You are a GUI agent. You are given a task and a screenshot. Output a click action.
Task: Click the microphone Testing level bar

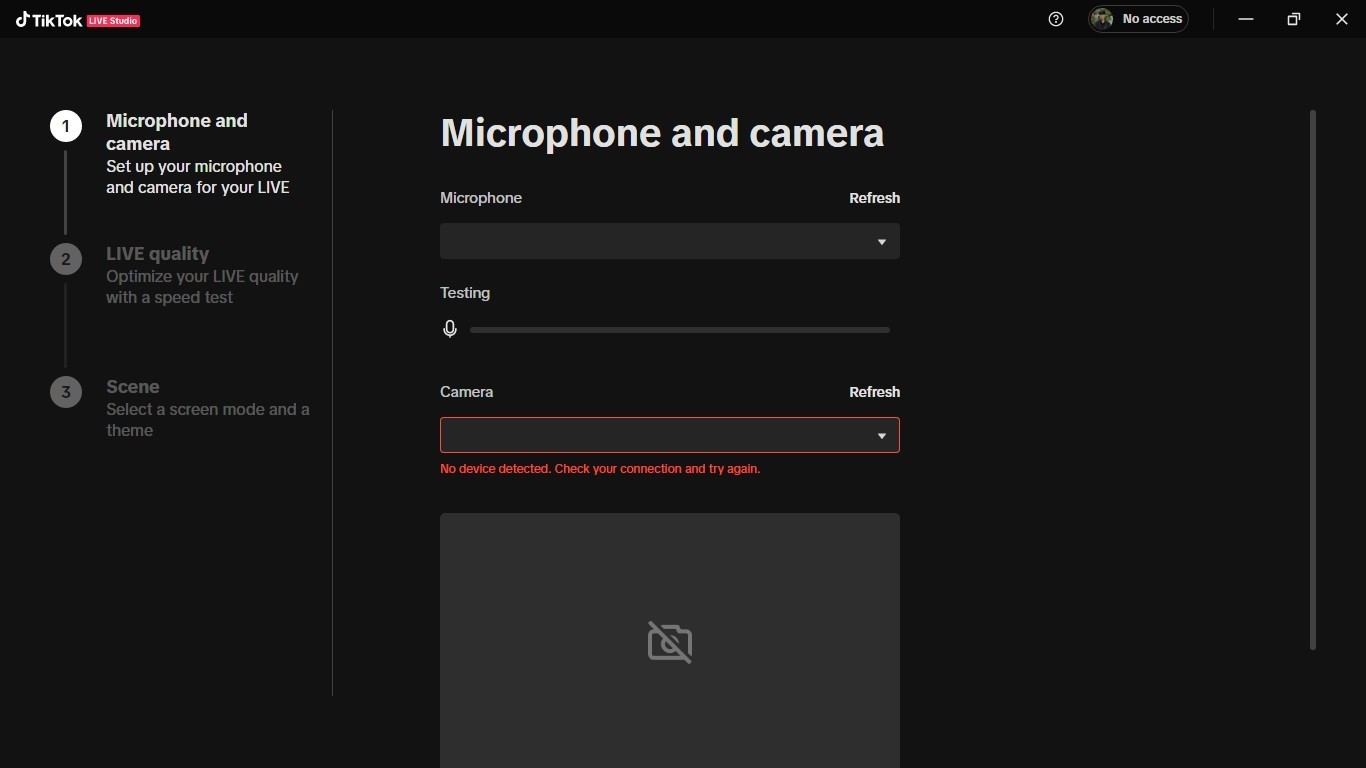(x=680, y=330)
